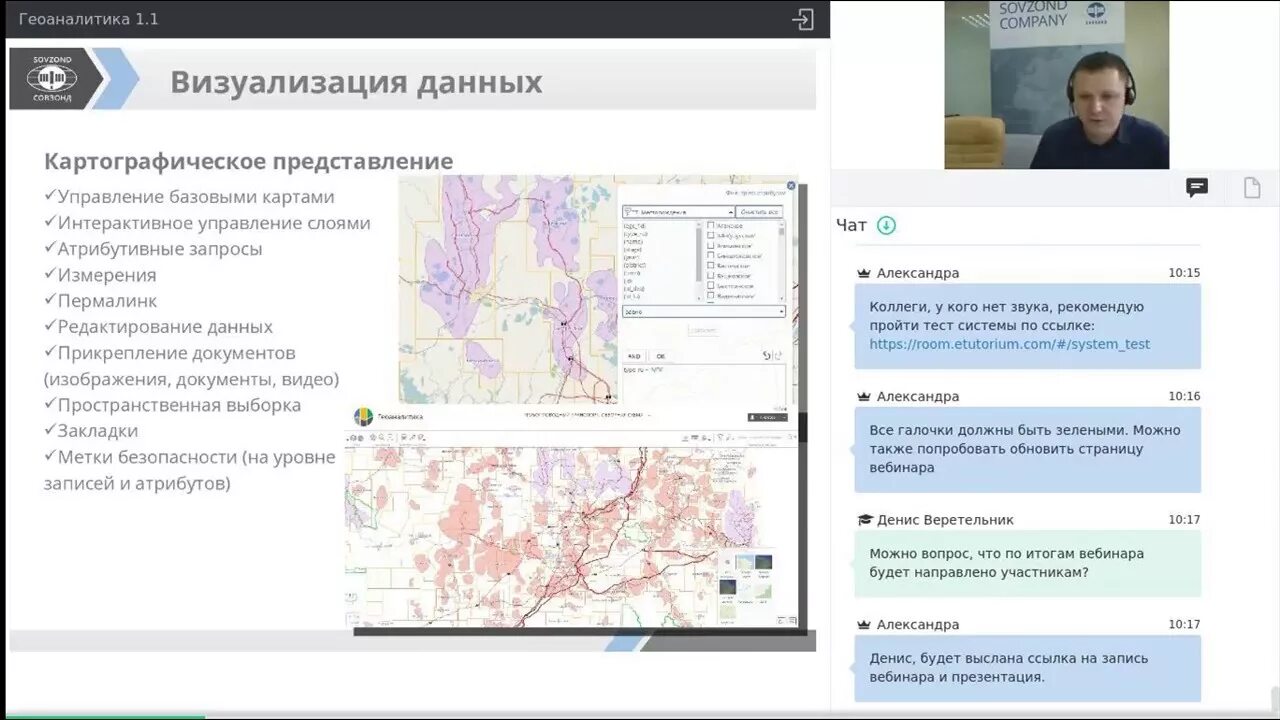Click the message about зелеными галочки
The image size is (1280, 720).
point(1027,449)
